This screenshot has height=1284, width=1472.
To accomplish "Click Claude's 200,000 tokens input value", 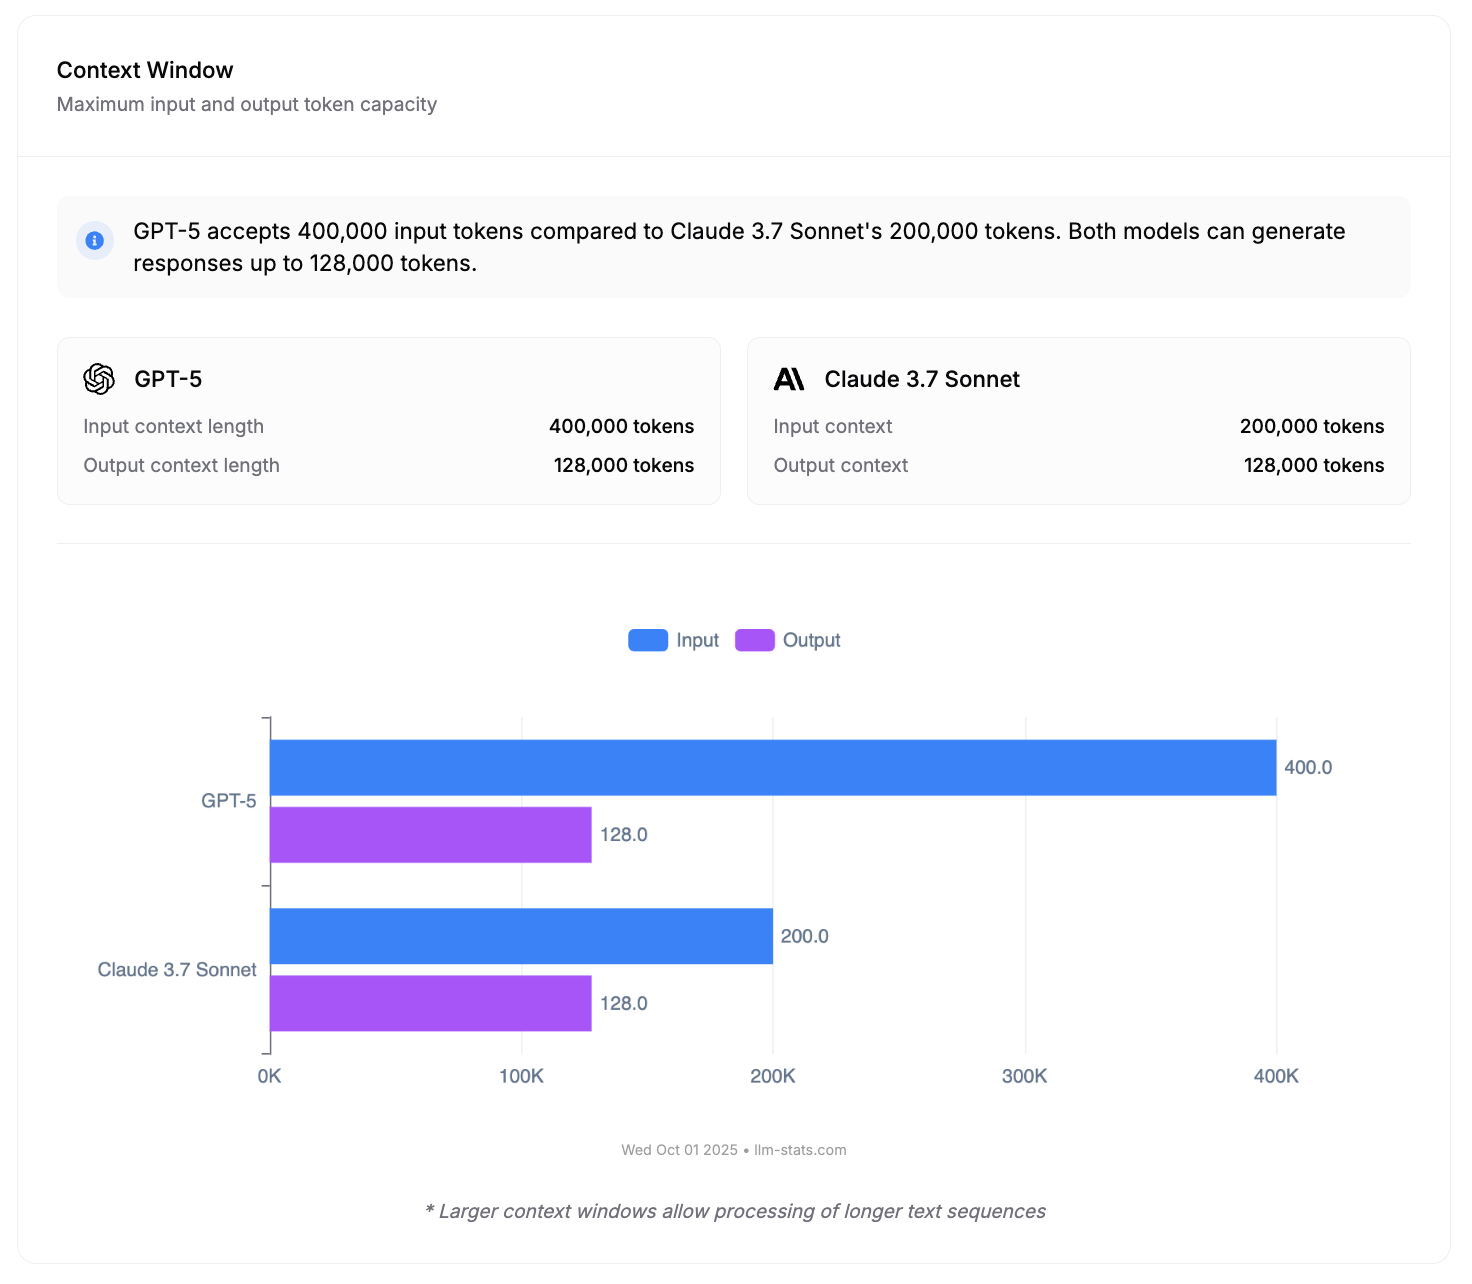I will [1311, 426].
